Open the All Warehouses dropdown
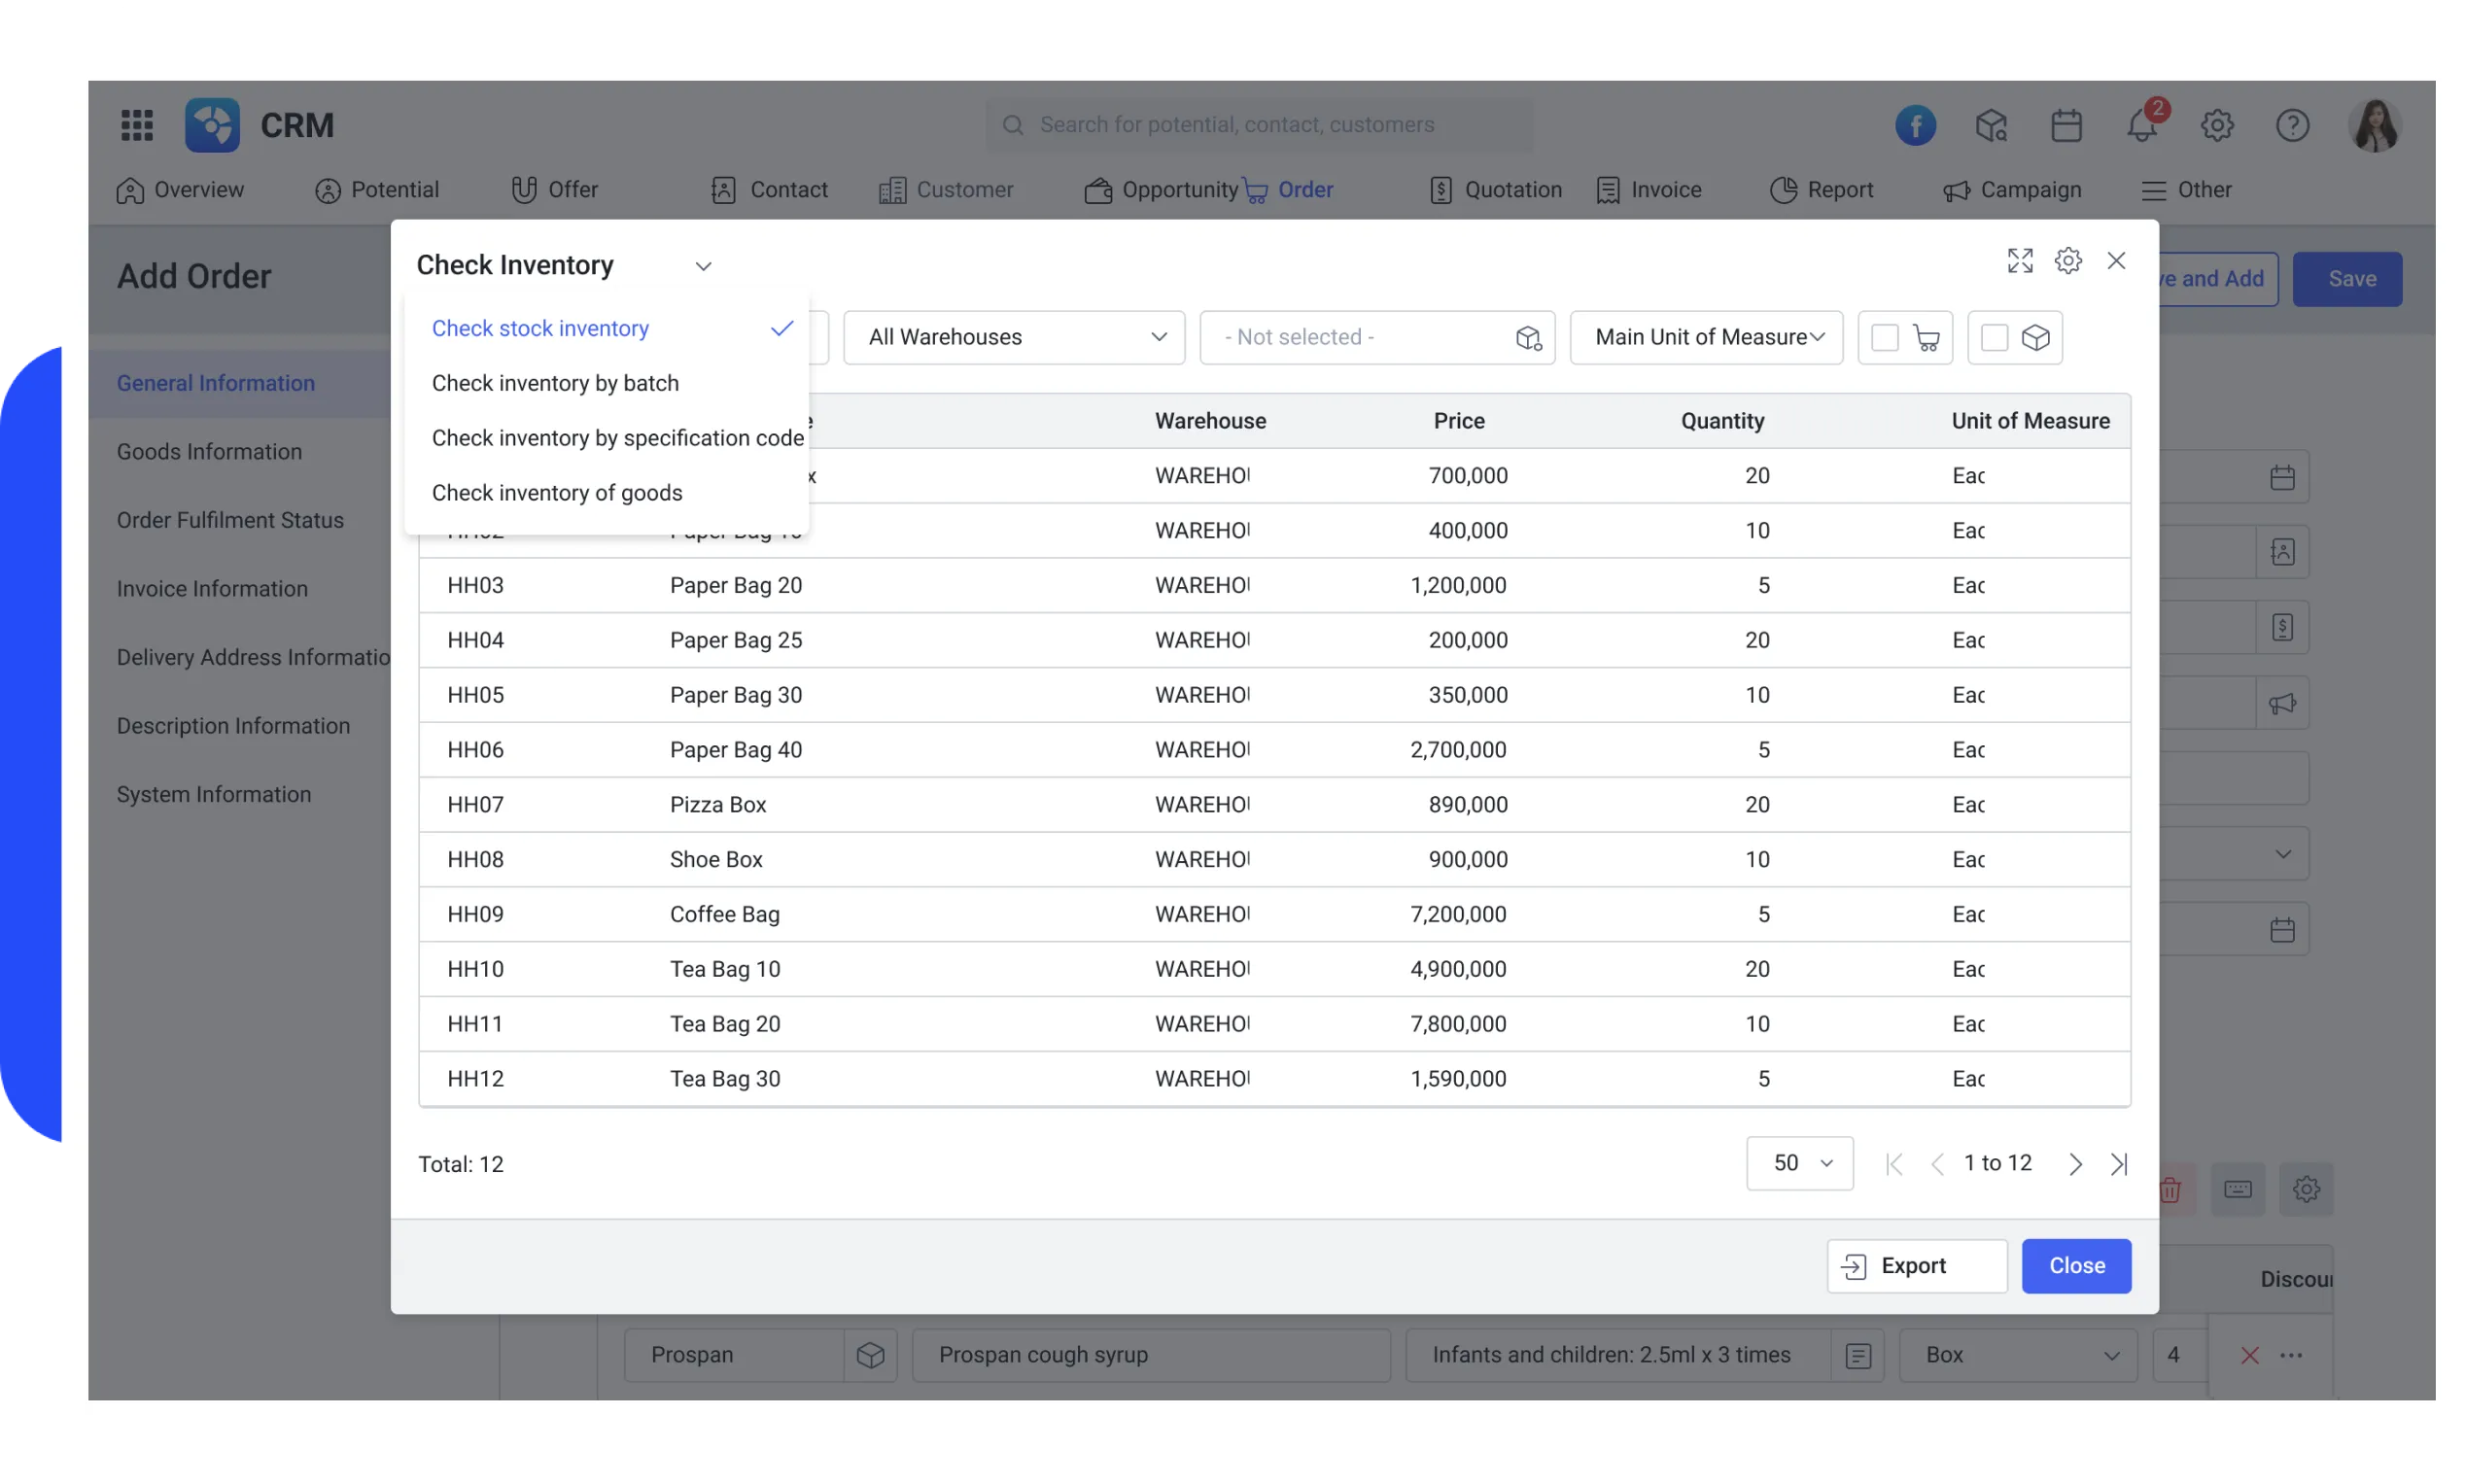 coord(1013,337)
